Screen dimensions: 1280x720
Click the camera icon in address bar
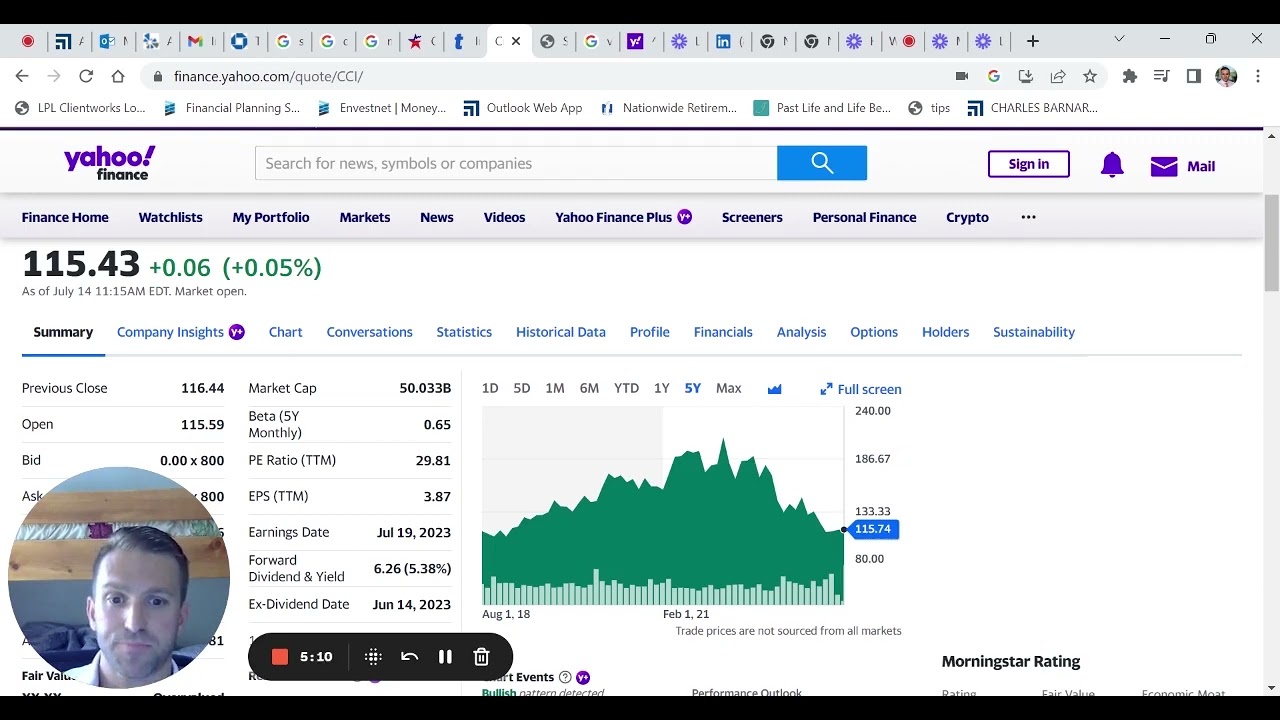point(962,76)
